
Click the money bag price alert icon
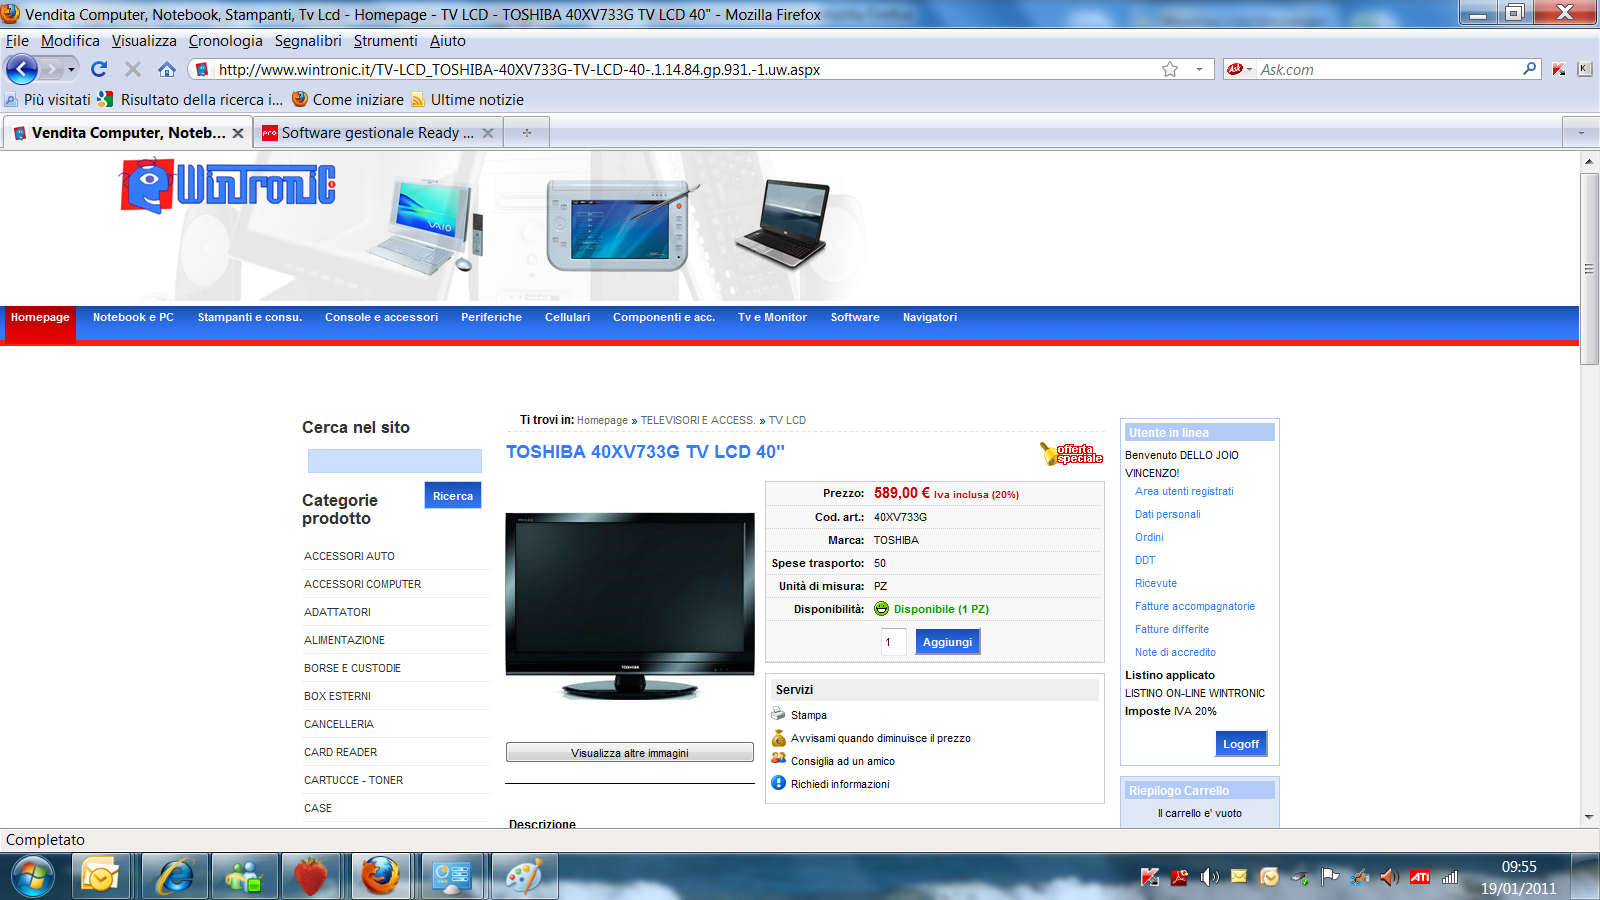[778, 737]
